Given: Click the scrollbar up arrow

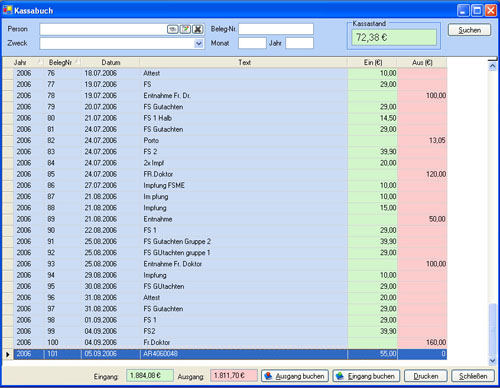Looking at the screenshot, I should coord(492,66).
